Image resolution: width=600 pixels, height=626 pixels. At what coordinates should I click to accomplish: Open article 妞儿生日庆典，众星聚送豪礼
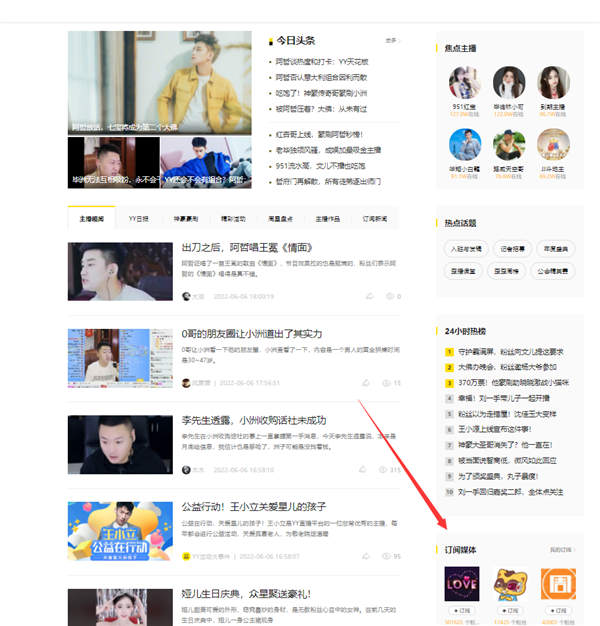click(x=246, y=594)
